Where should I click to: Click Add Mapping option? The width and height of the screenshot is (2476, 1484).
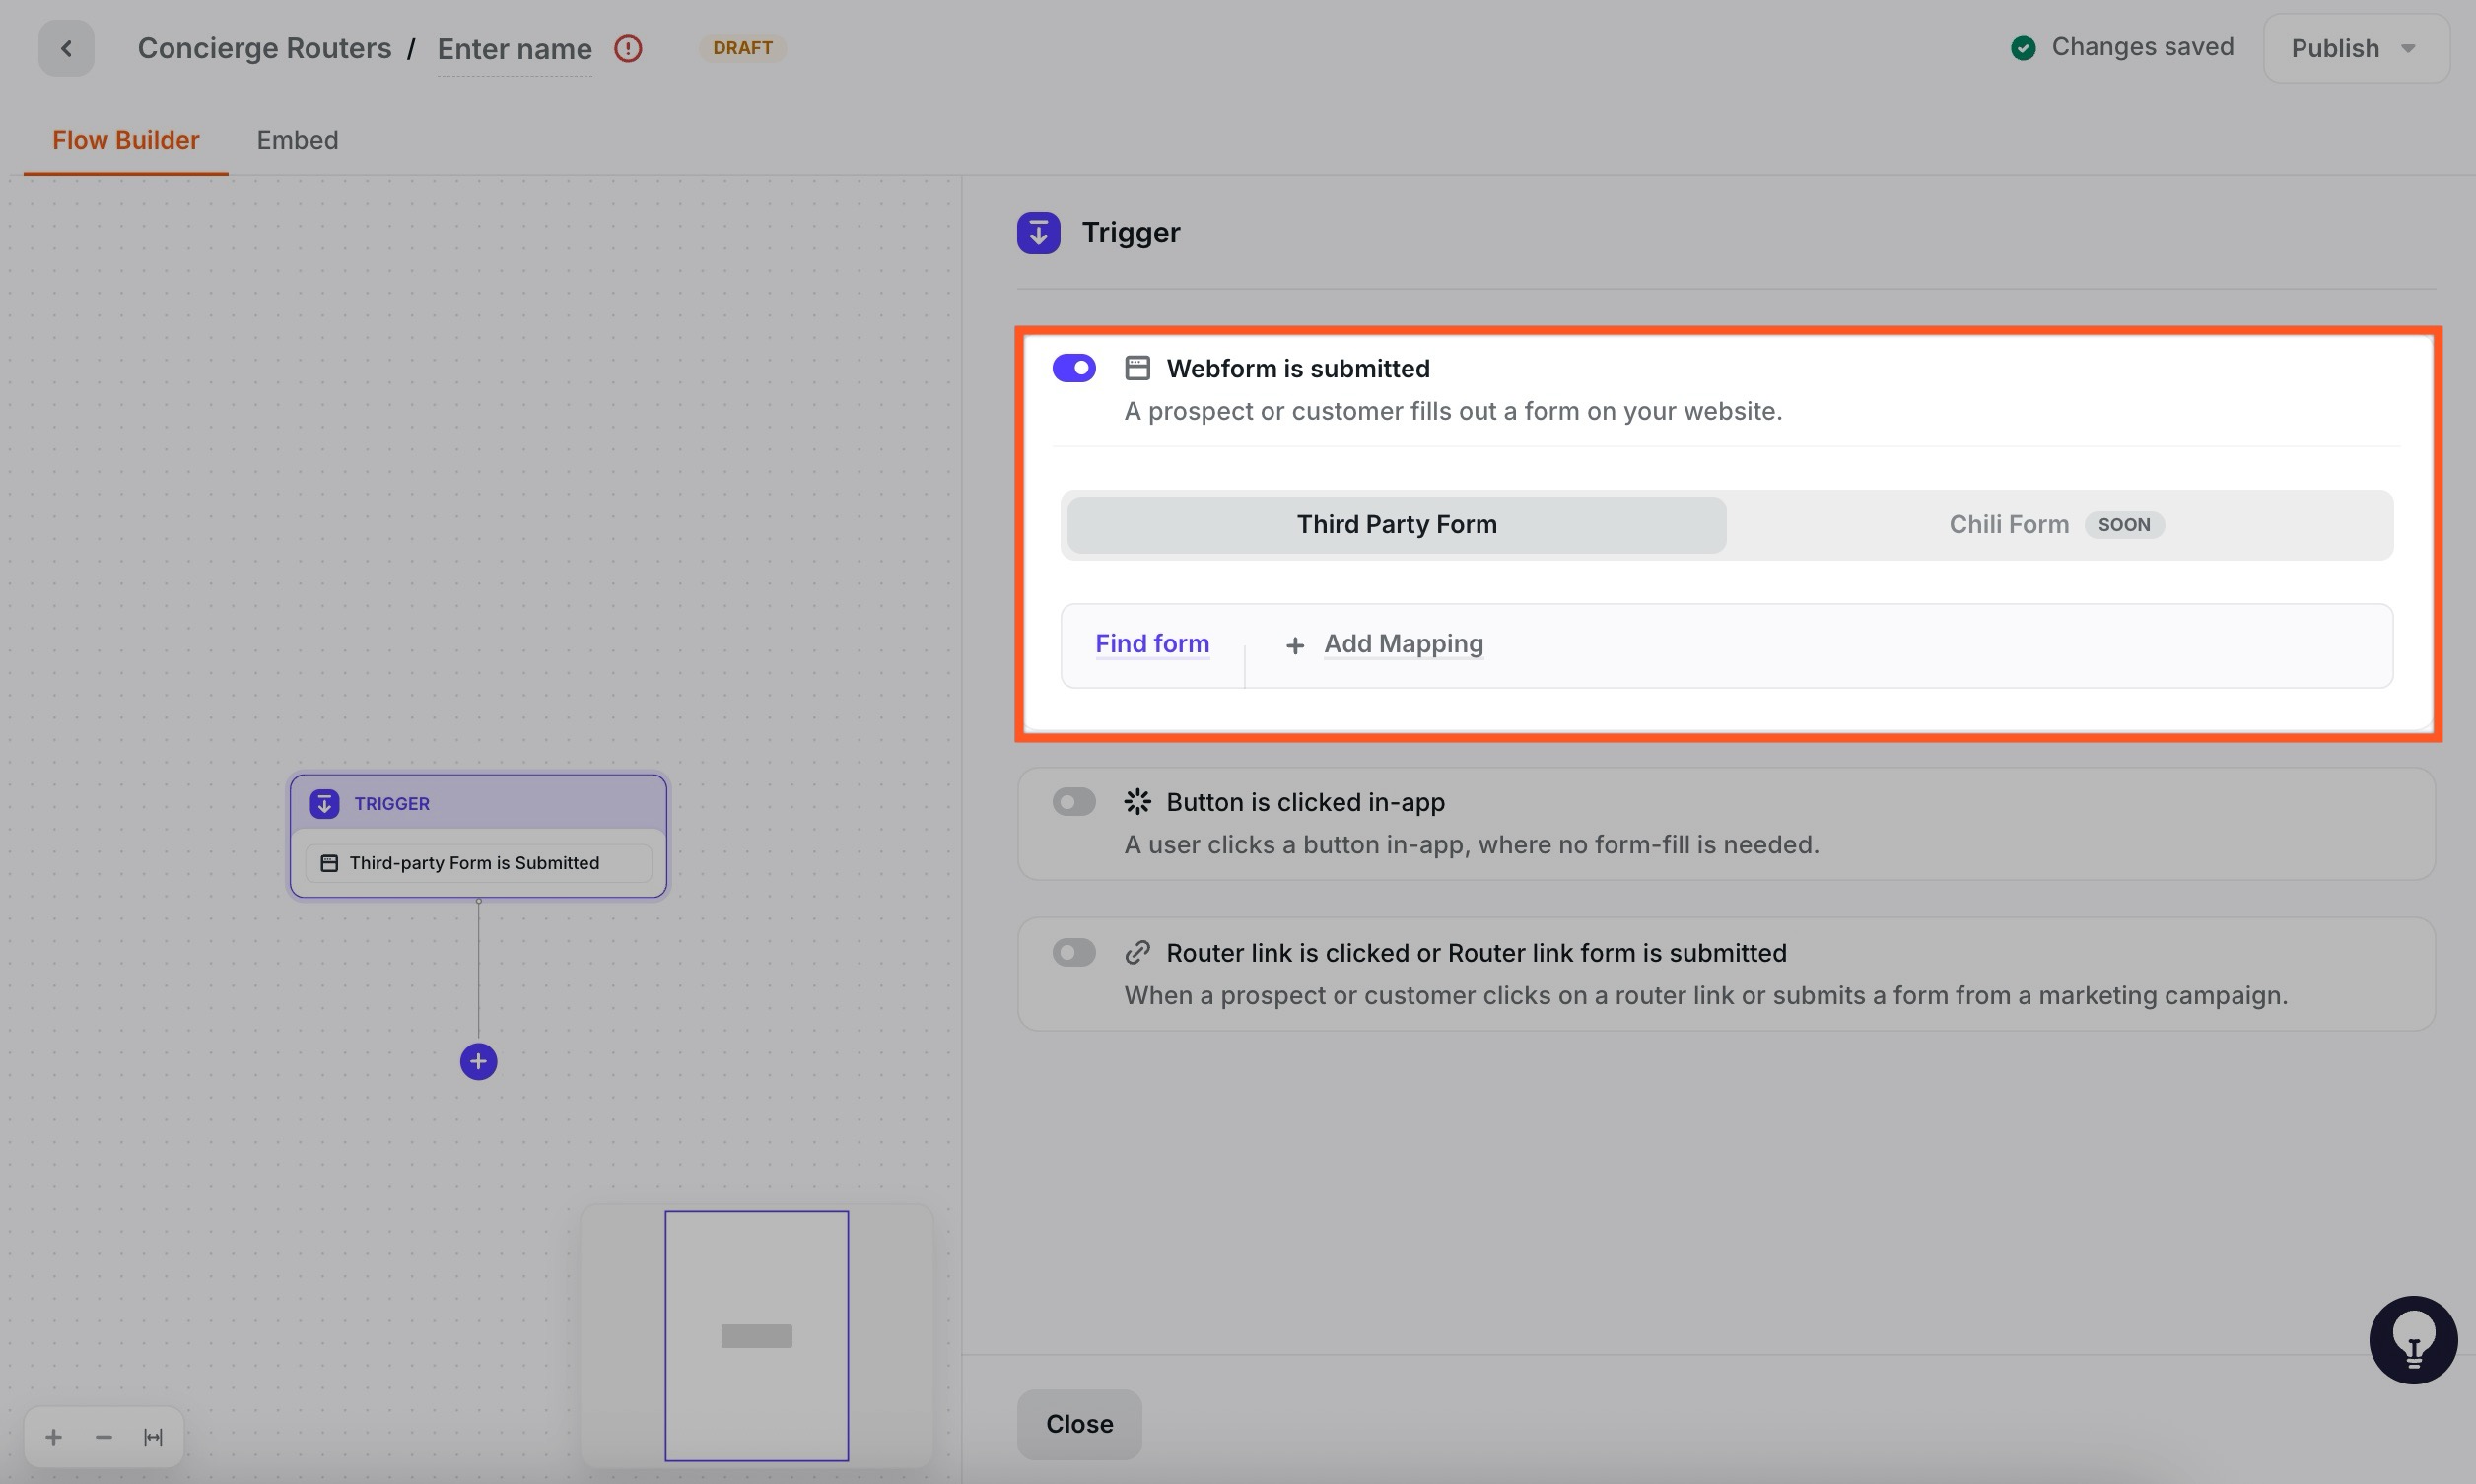tap(1402, 644)
